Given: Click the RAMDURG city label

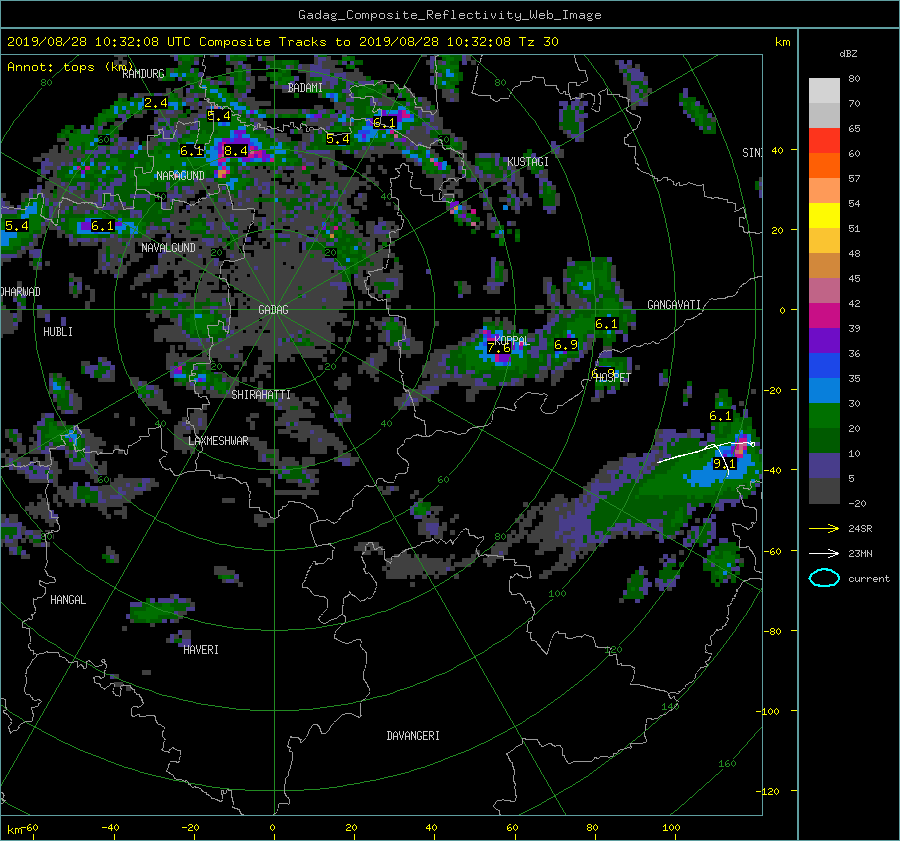Looking at the screenshot, I should coord(143,74).
